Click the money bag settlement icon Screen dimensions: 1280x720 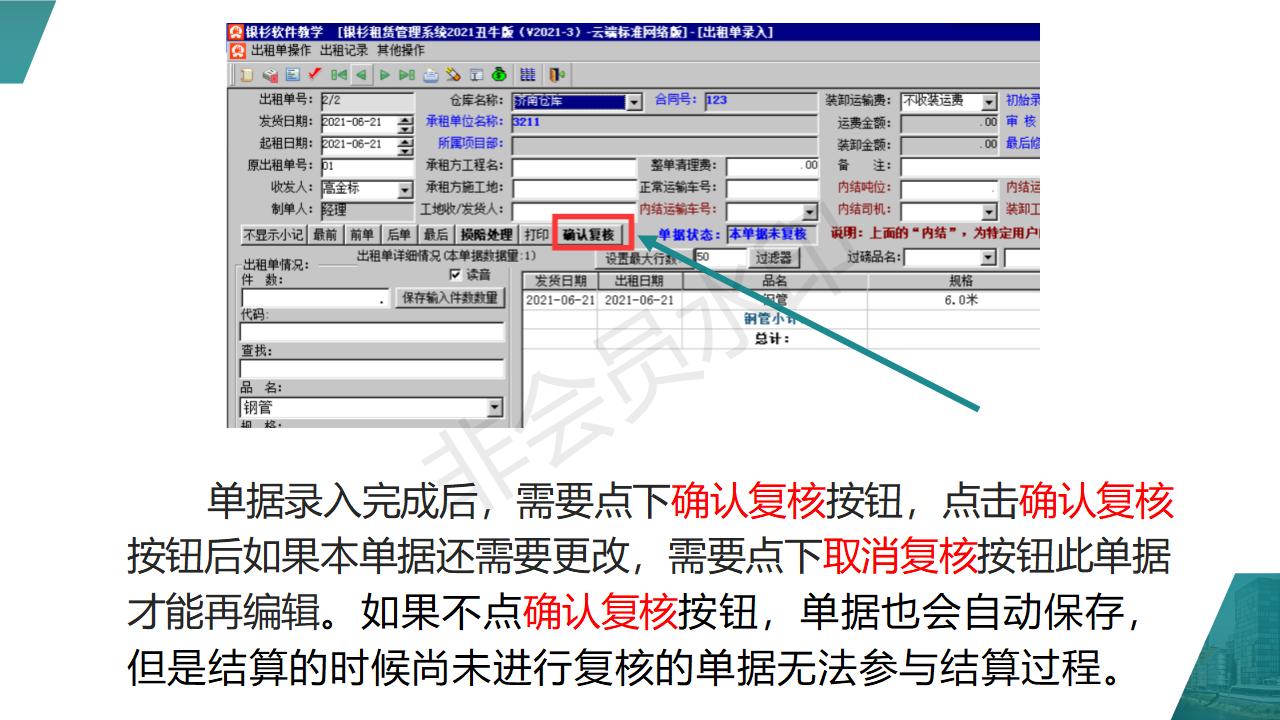(498, 74)
